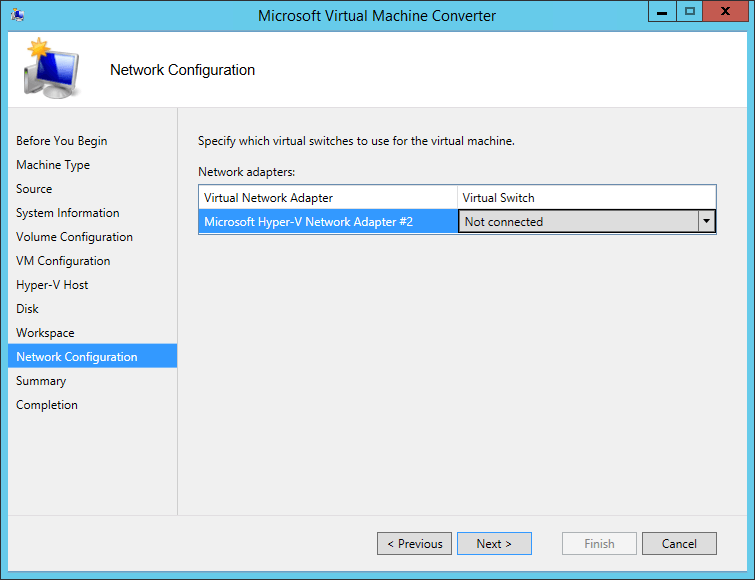
Task: Maximize the Virtual Machine Converter window
Action: tap(690, 12)
